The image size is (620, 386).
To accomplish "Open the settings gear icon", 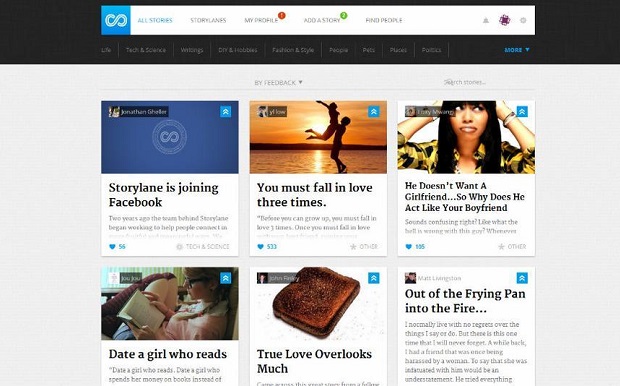I will point(523,20).
